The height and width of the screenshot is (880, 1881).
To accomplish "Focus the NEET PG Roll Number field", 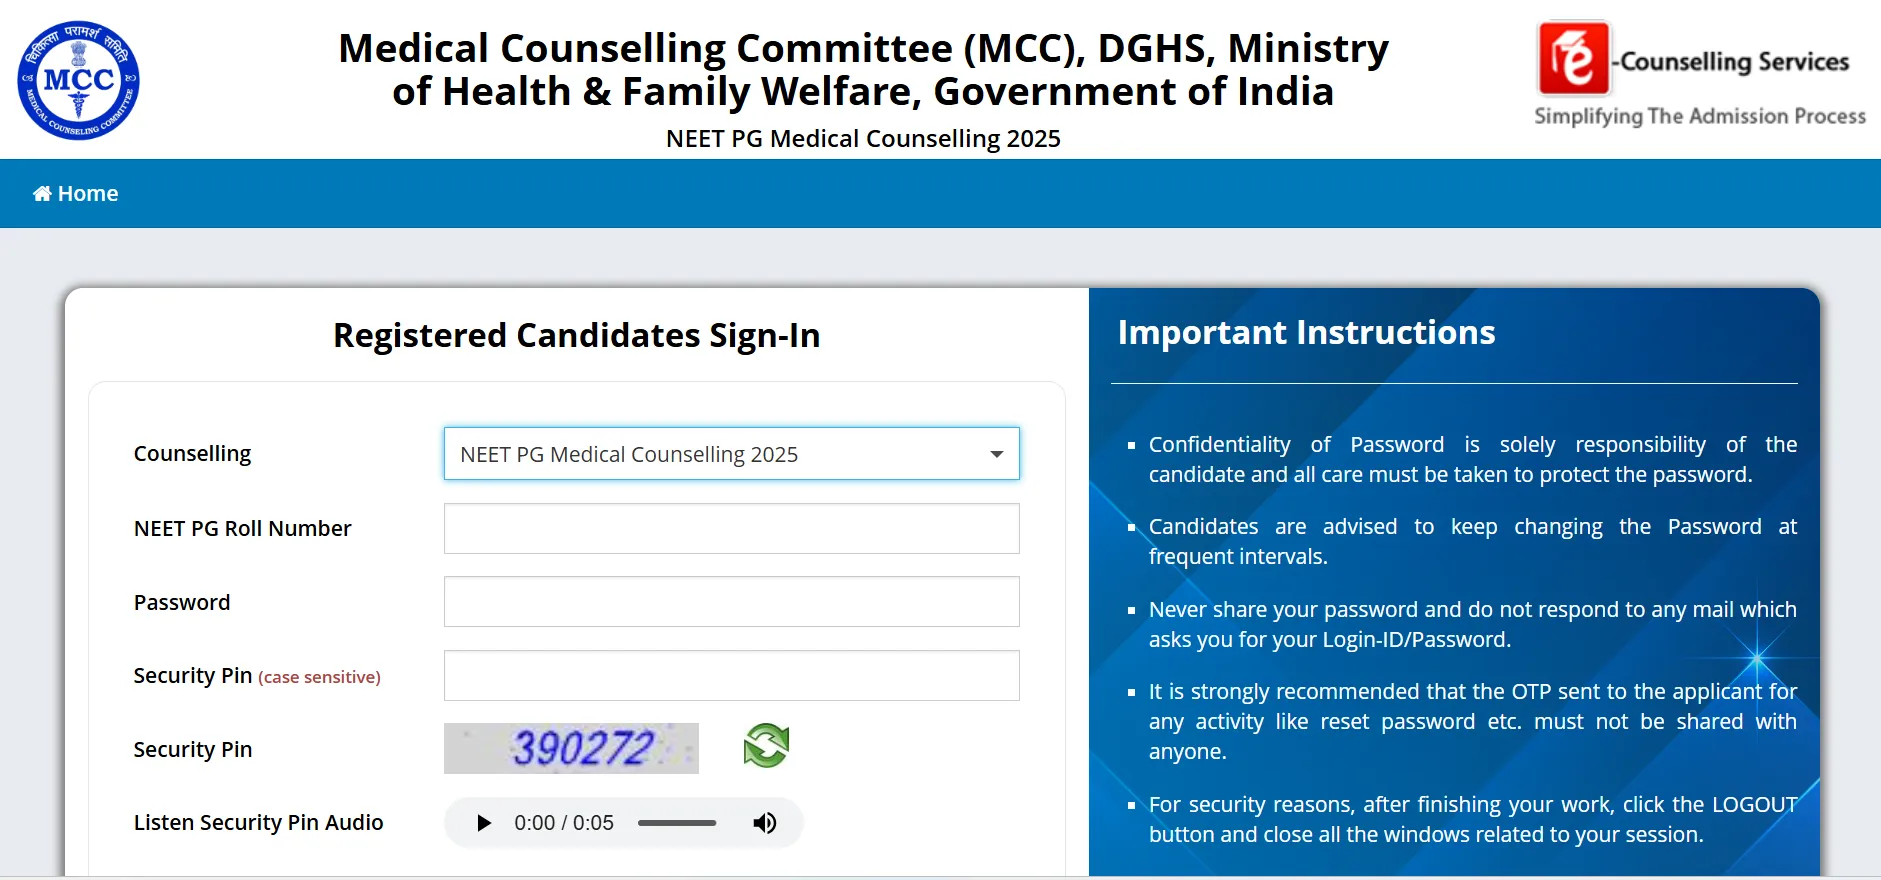I will click(x=731, y=528).
